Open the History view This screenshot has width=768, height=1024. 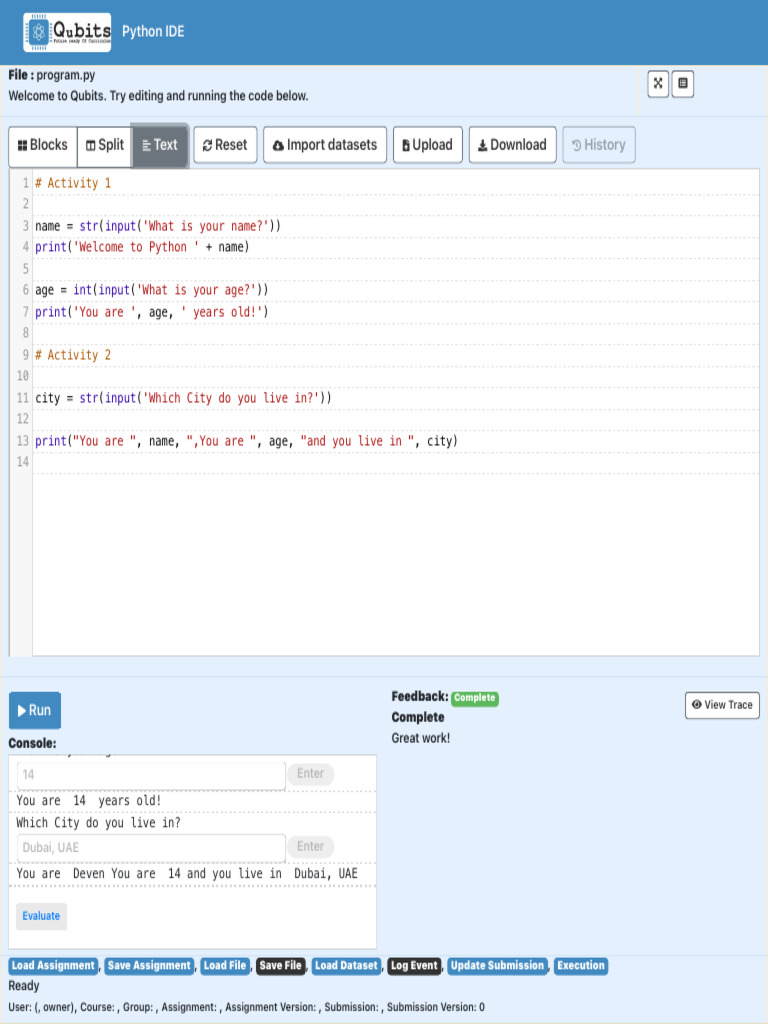click(x=598, y=145)
